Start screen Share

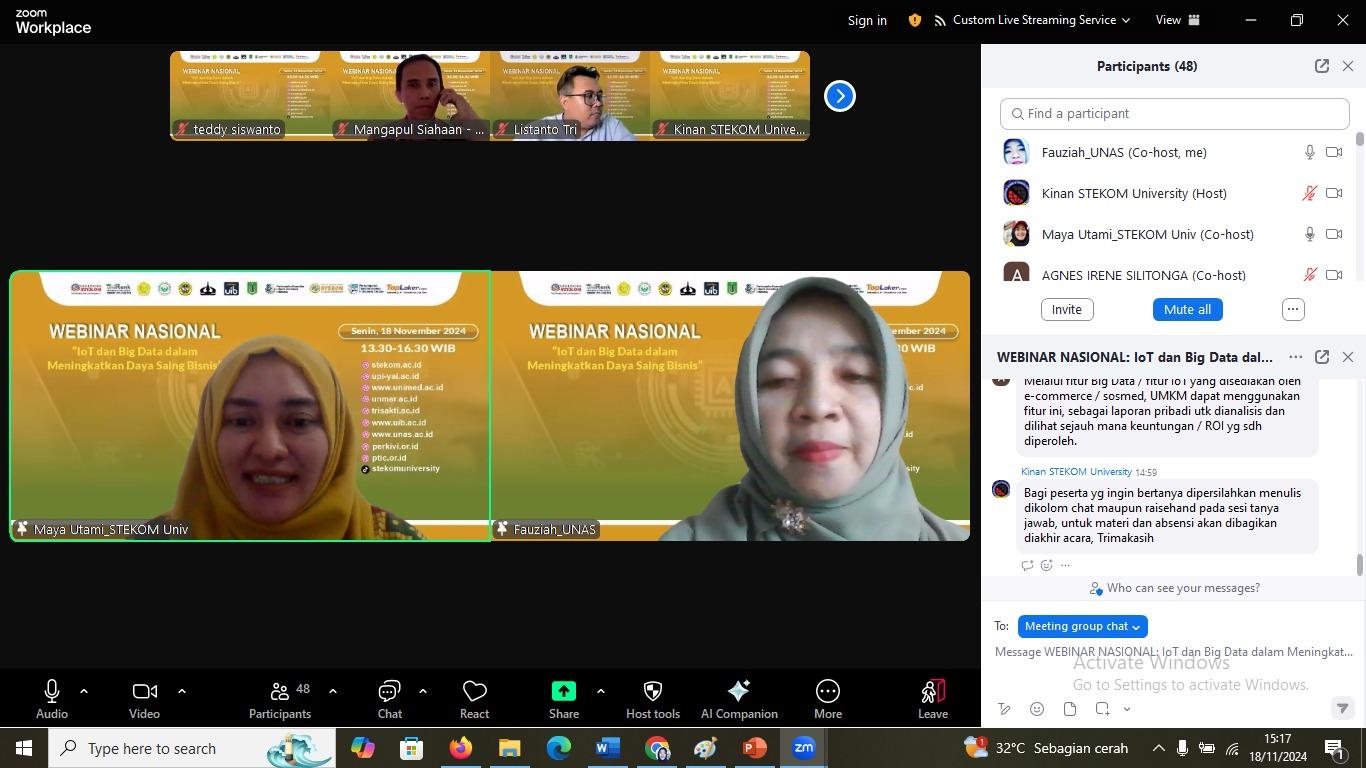(x=564, y=699)
